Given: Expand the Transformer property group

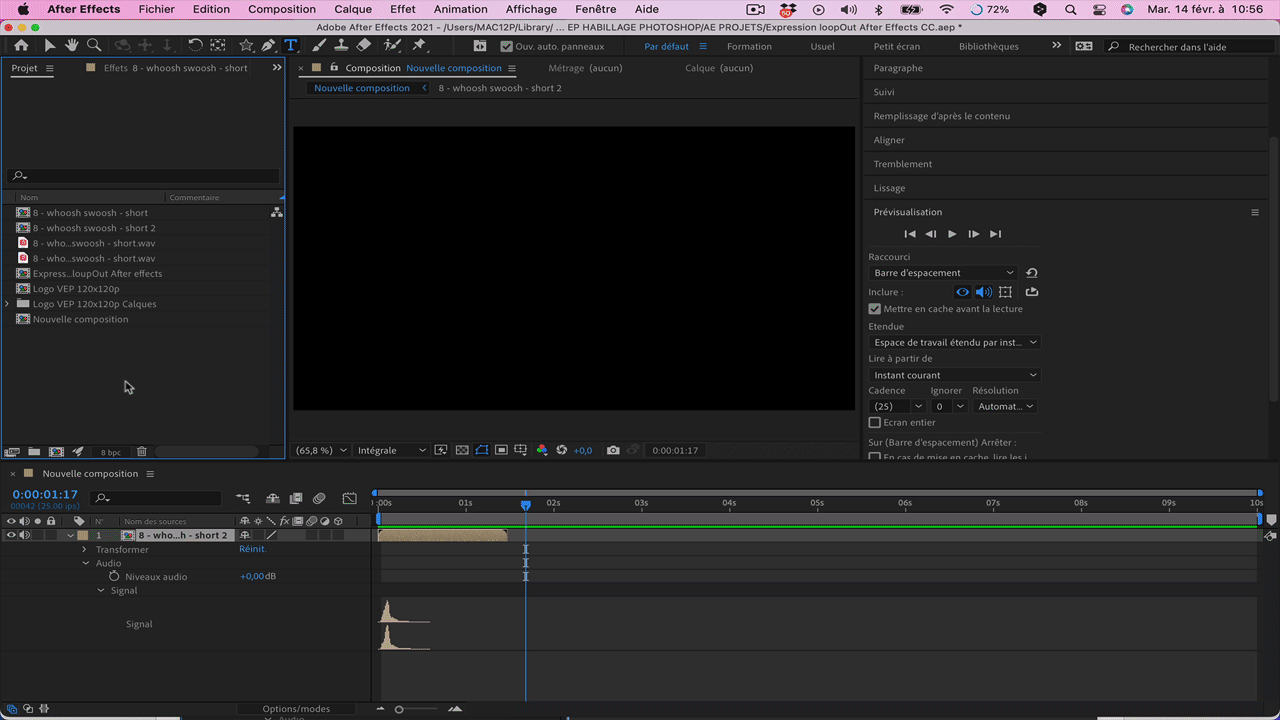Looking at the screenshot, I should coord(85,550).
